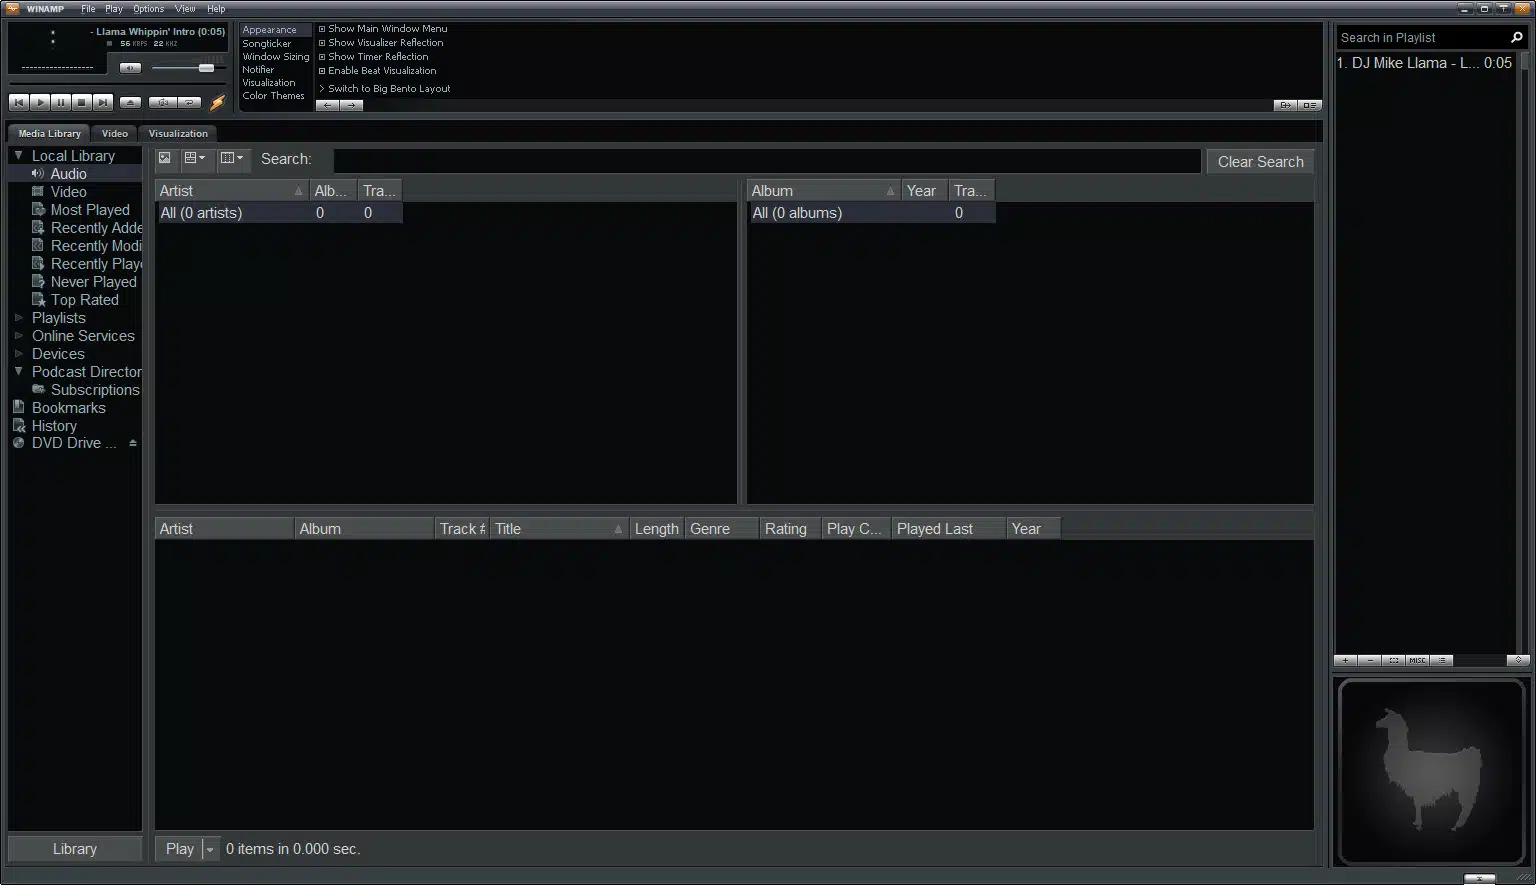Image resolution: width=1536 pixels, height=885 pixels.
Task: Eject the DVD Drive
Action: pos(132,443)
